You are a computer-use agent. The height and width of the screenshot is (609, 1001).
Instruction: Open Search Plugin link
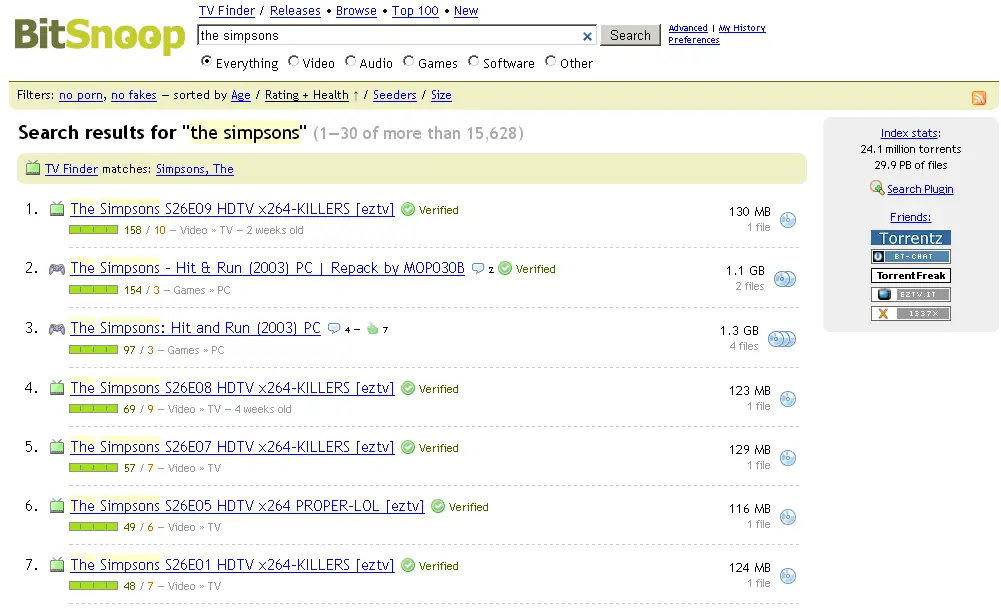point(920,190)
